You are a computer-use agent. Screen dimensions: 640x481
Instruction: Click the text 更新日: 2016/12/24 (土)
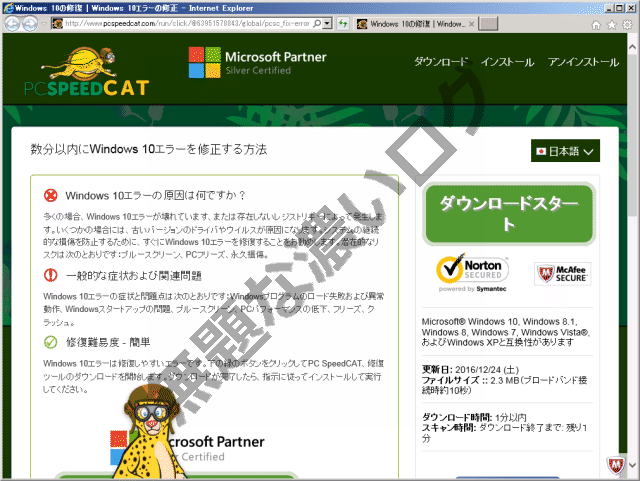pyautogui.click(x=470, y=370)
